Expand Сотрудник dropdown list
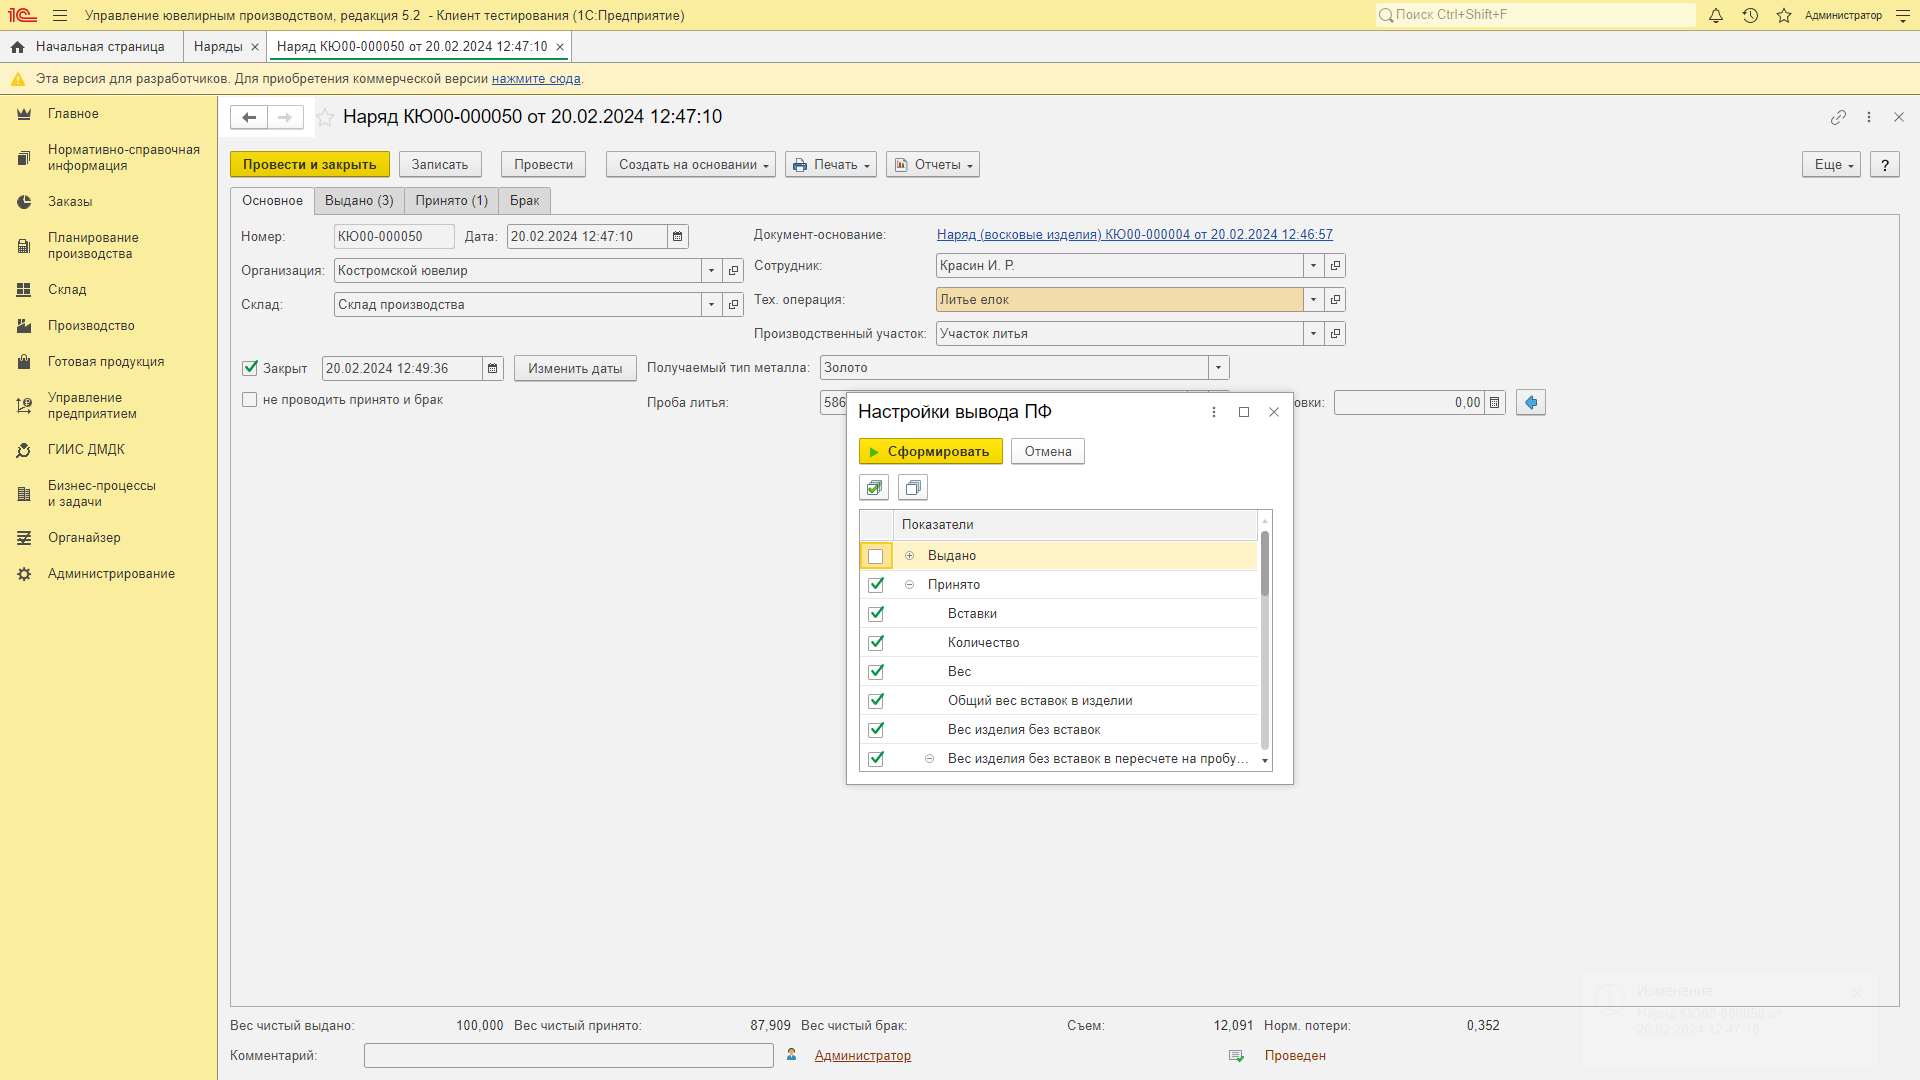The height and width of the screenshot is (1080, 1920). 1314,266
